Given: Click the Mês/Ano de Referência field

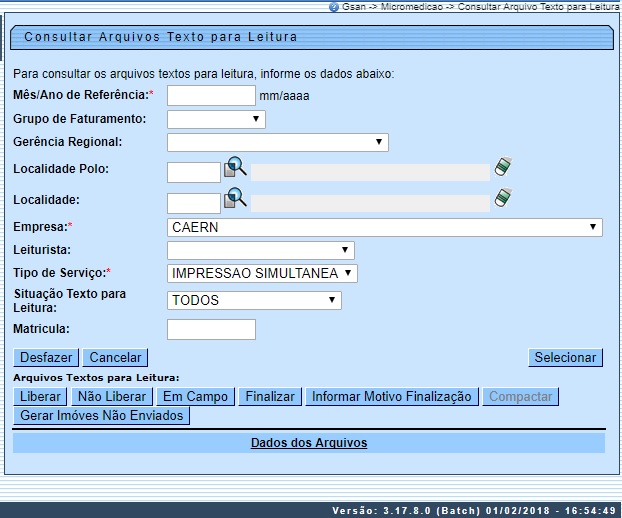Looking at the screenshot, I should pos(211,96).
